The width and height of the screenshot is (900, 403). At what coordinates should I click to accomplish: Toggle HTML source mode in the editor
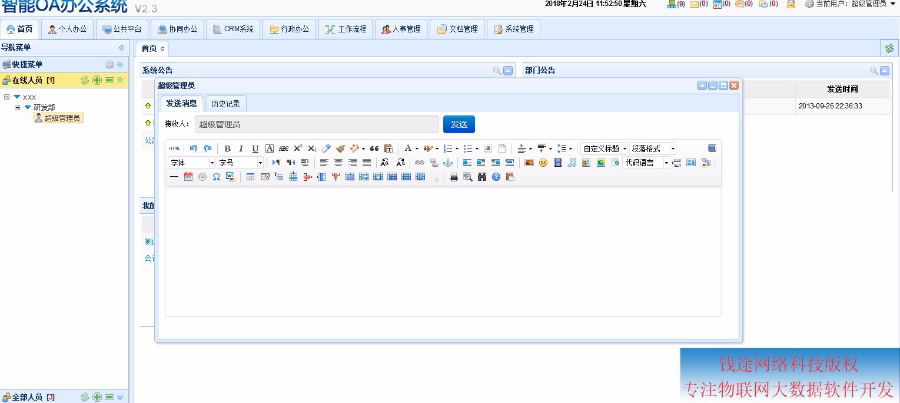[174, 148]
